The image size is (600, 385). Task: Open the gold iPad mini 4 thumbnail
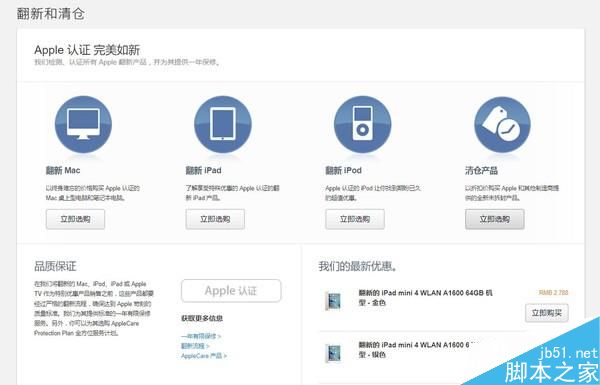[x=333, y=301]
